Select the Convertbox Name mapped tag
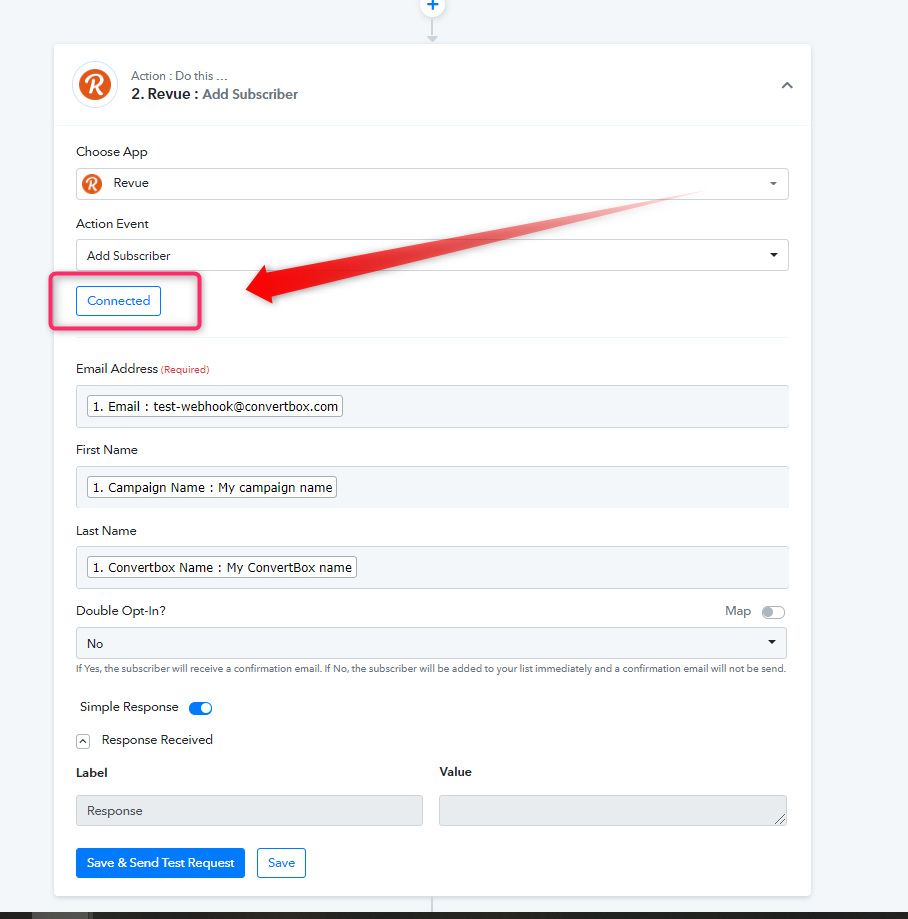The width and height of the screenshot is (908, 919). point(222,567)
